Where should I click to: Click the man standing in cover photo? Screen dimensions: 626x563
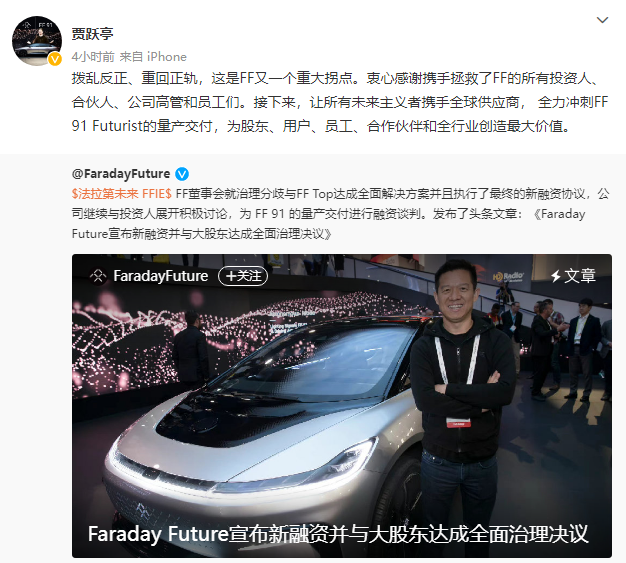tap(462, 391)
